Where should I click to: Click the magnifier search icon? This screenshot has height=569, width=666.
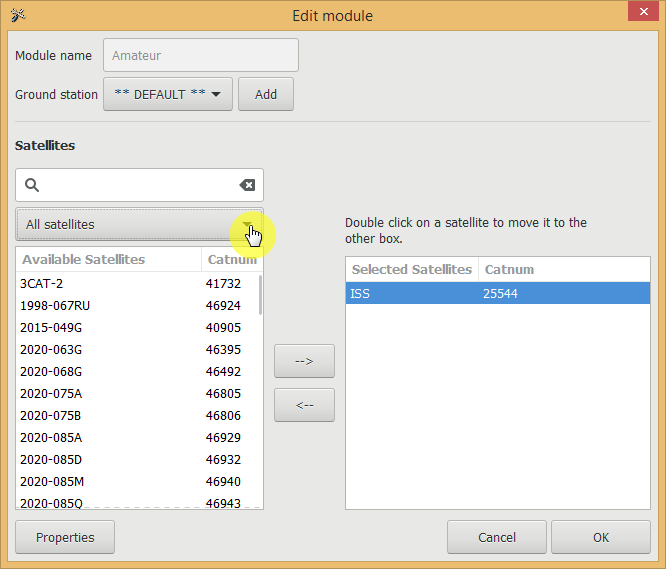[x=32, y=185]
